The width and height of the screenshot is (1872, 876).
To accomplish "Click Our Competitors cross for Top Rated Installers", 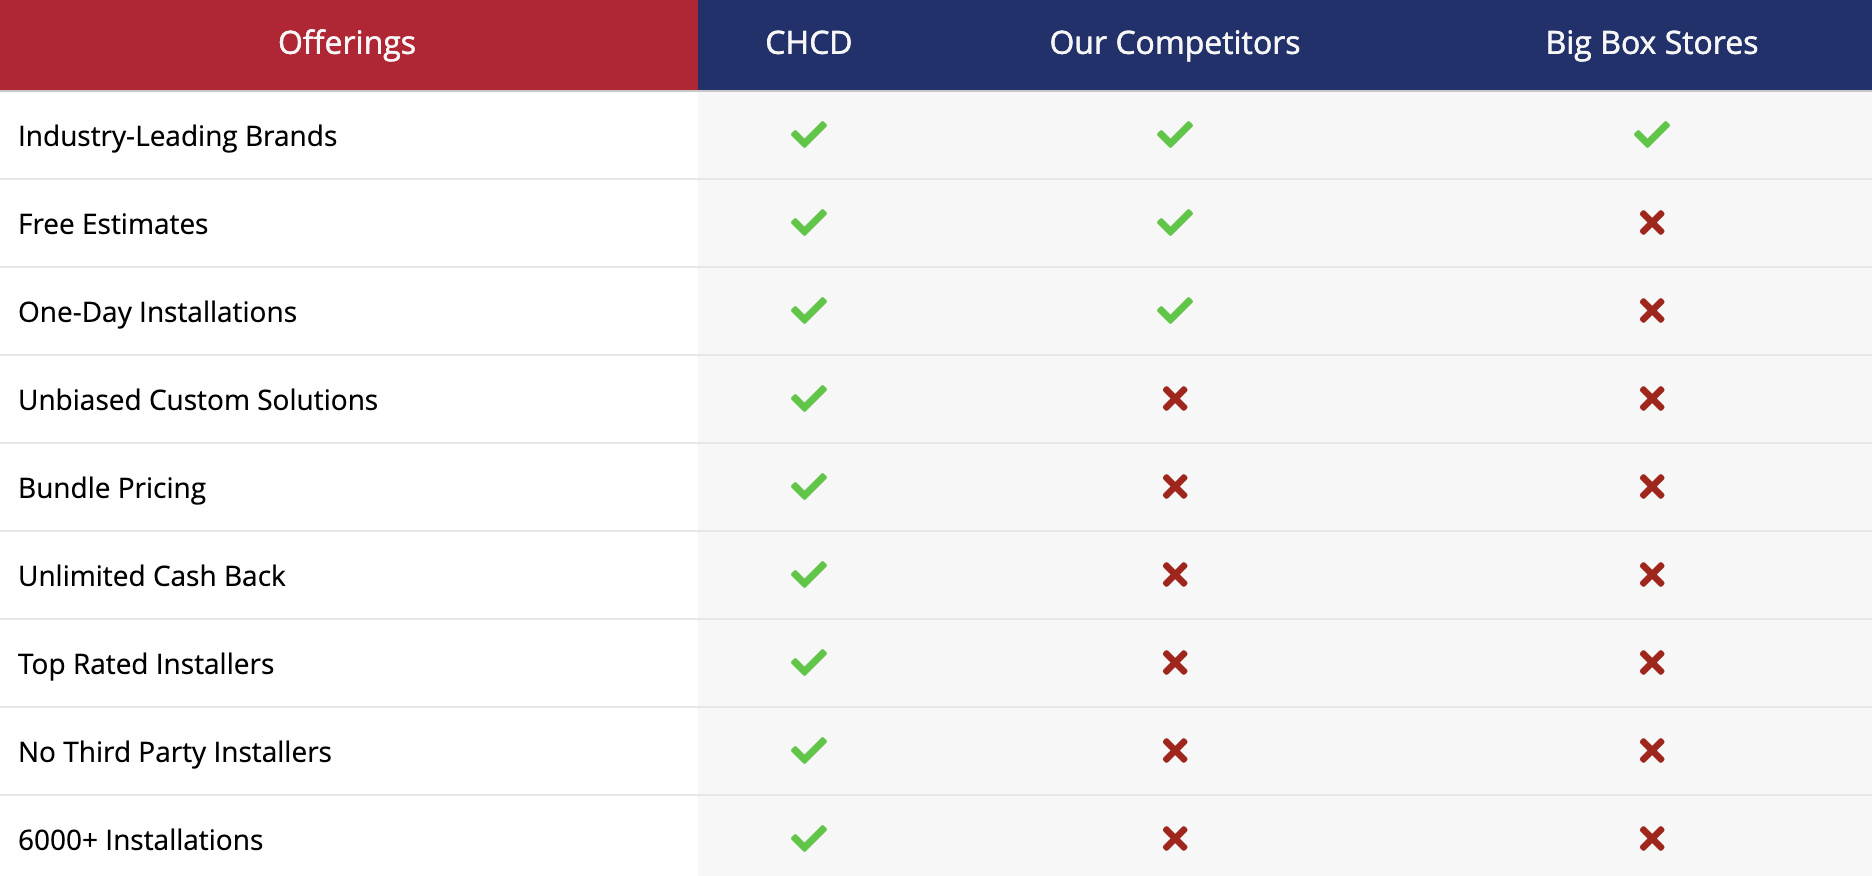I will (x=1174, y=663).
